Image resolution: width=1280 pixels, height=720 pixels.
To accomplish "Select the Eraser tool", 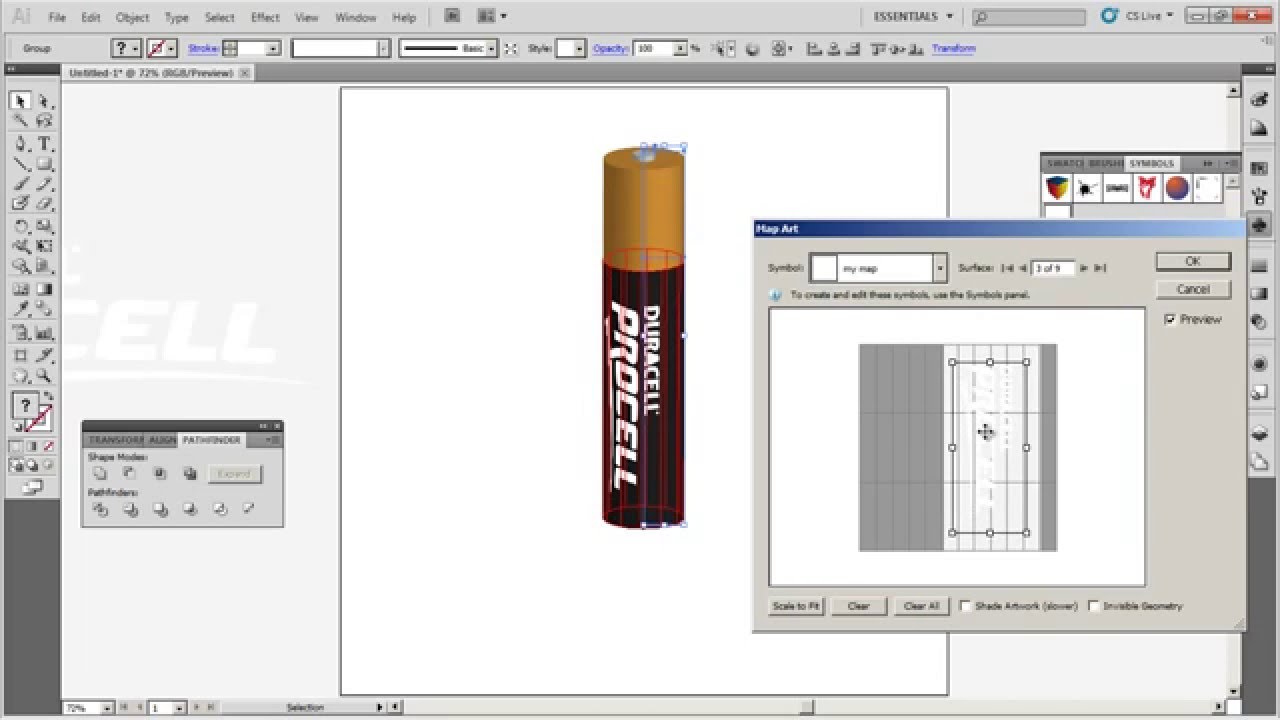I will pyautogui.click(x=45, y=204).
